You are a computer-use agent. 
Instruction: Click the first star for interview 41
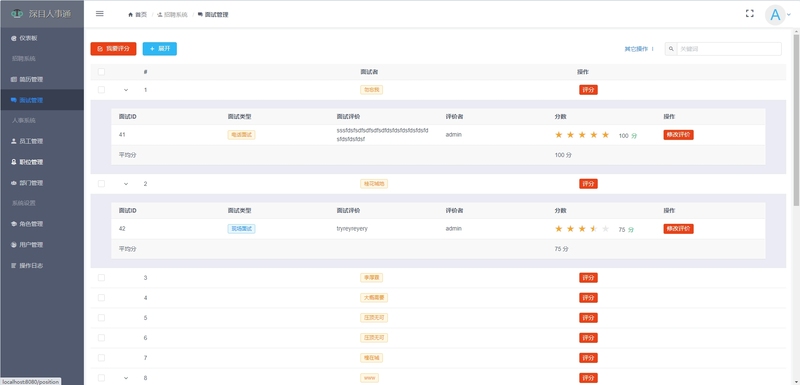coord(559,135)
